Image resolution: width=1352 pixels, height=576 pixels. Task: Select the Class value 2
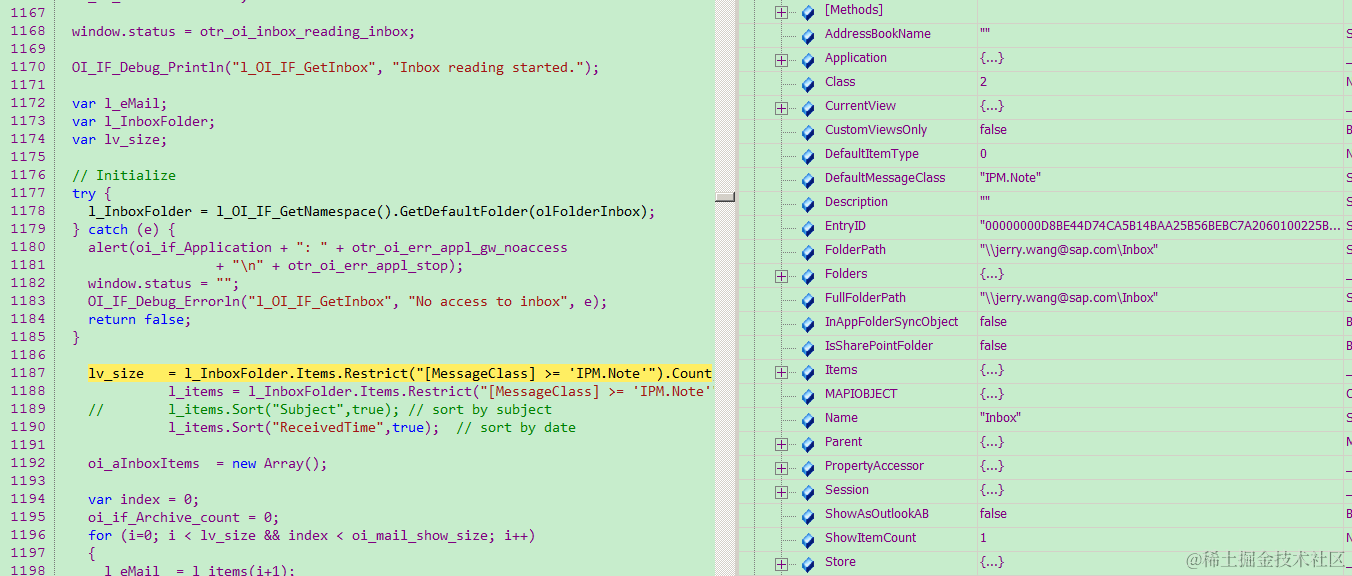pyautogui.click(x=984, y=82)
